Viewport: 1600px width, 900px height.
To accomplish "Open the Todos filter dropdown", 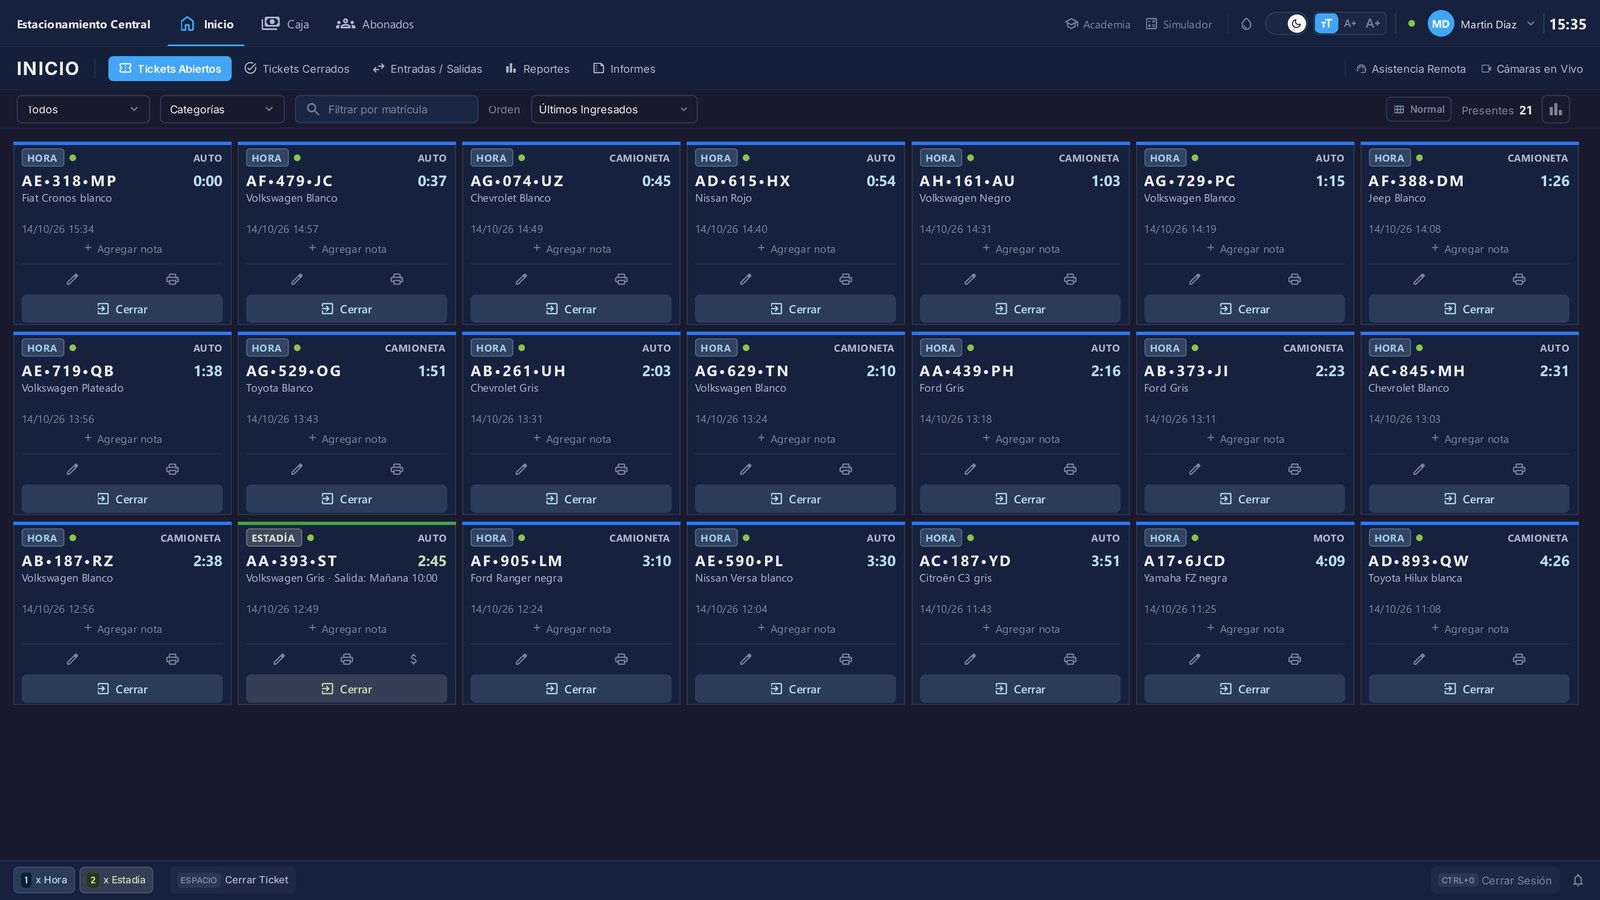I will pyautogui.click(x=83, y=110).
